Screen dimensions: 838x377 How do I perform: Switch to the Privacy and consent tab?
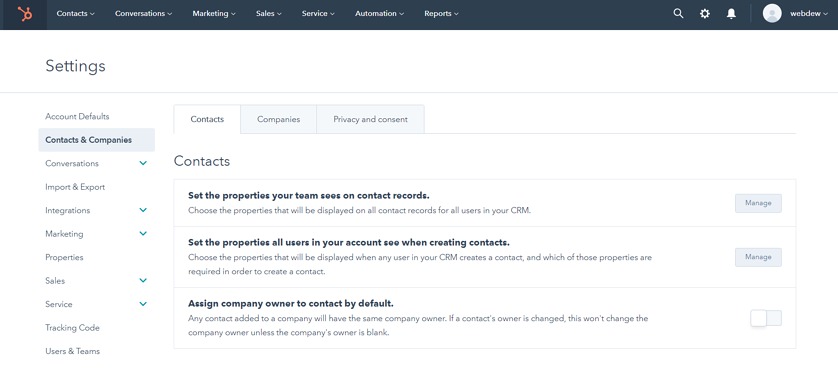370,119
